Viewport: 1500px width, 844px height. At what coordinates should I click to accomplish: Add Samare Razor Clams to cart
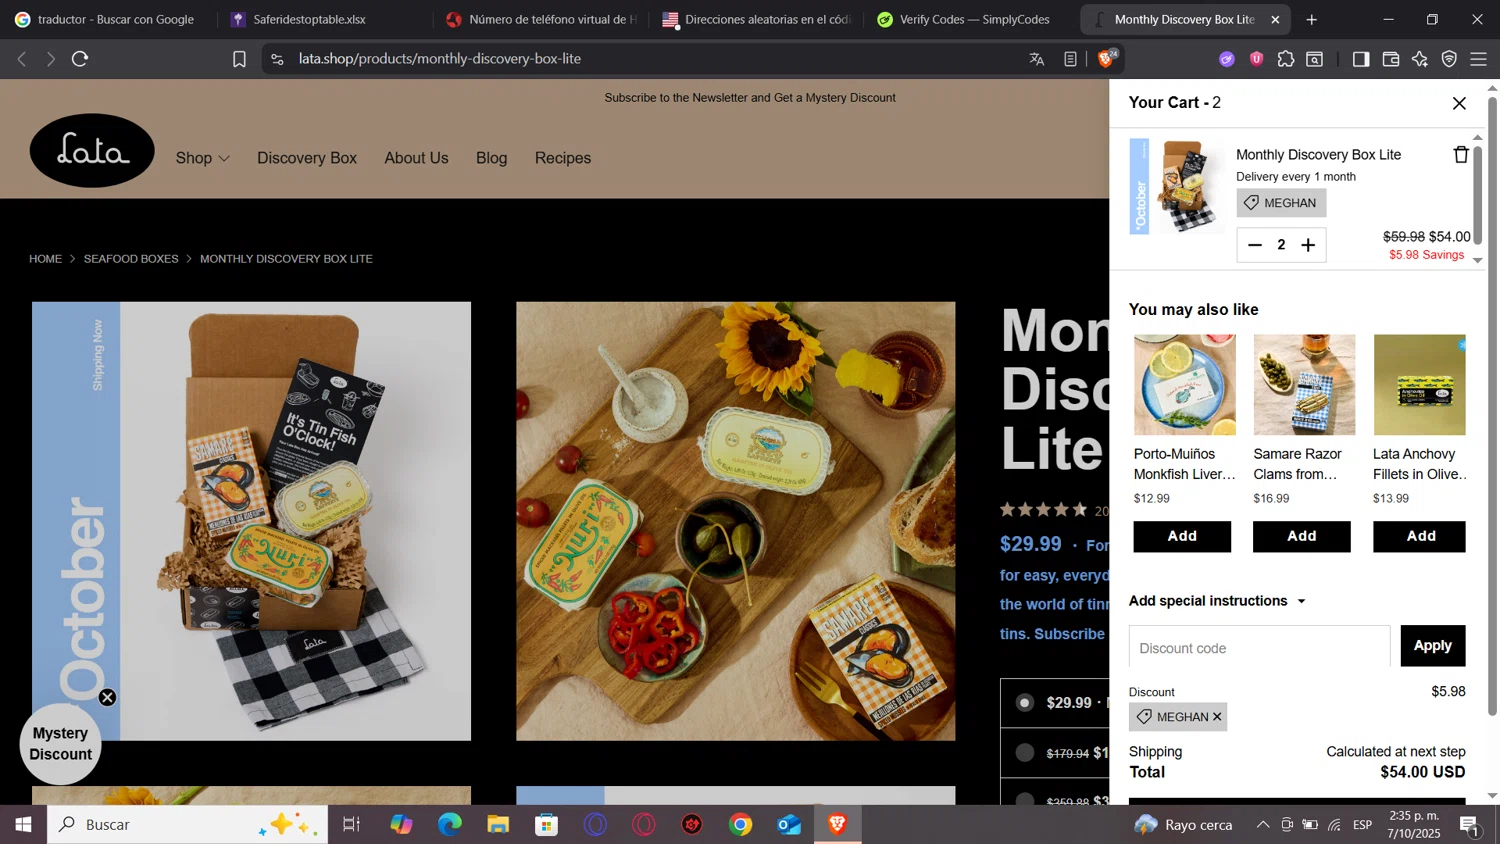(x=1301, y=537)
